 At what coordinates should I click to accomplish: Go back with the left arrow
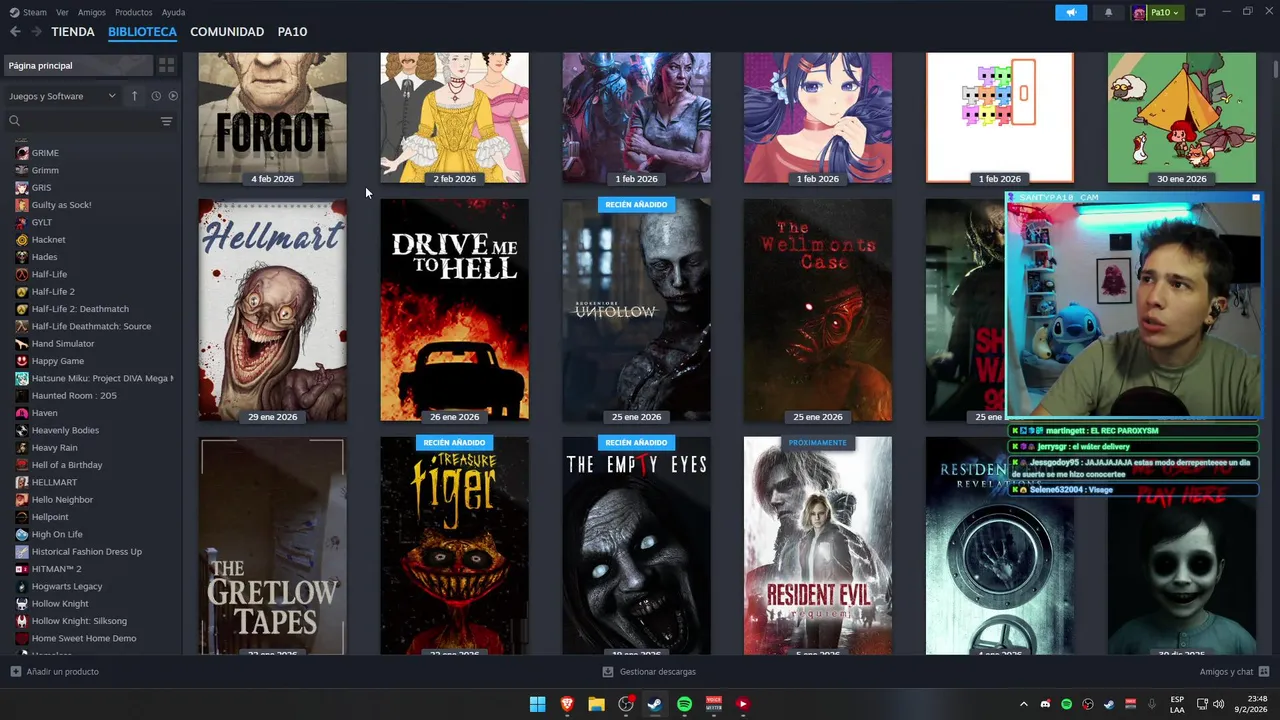click(x=15, y=32)
